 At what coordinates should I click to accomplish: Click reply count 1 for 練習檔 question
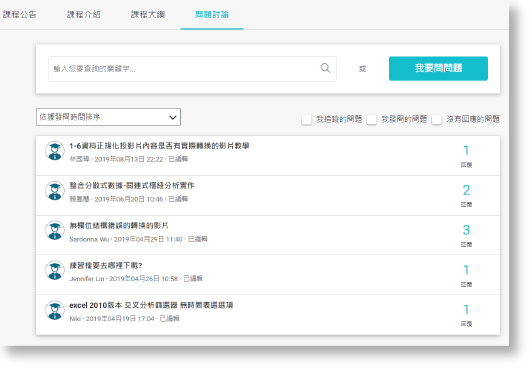[466, 270]
